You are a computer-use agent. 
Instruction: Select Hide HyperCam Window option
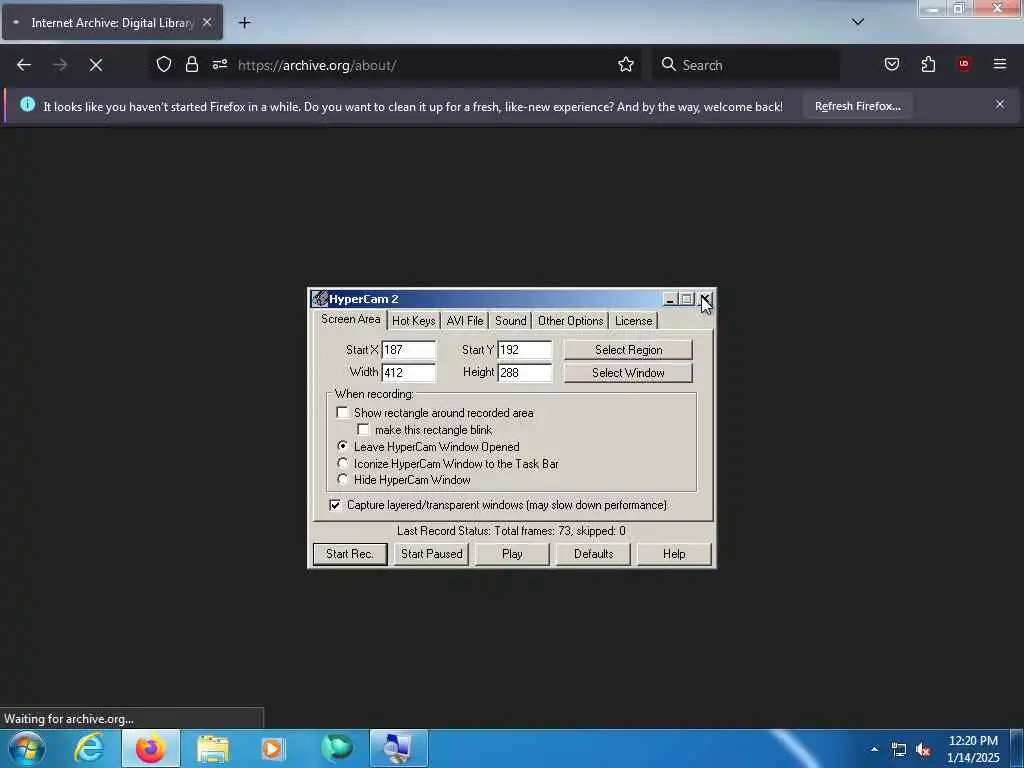[x=342, y=479]
